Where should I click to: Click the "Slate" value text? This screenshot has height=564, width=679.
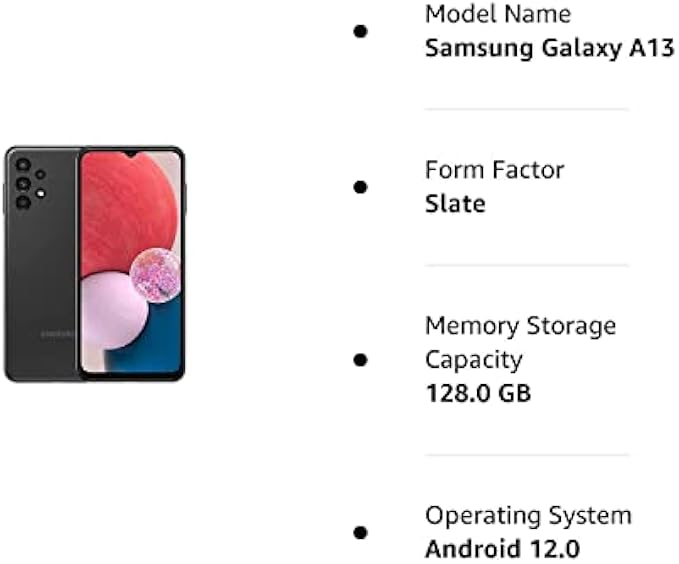click(x=455, y=204)
